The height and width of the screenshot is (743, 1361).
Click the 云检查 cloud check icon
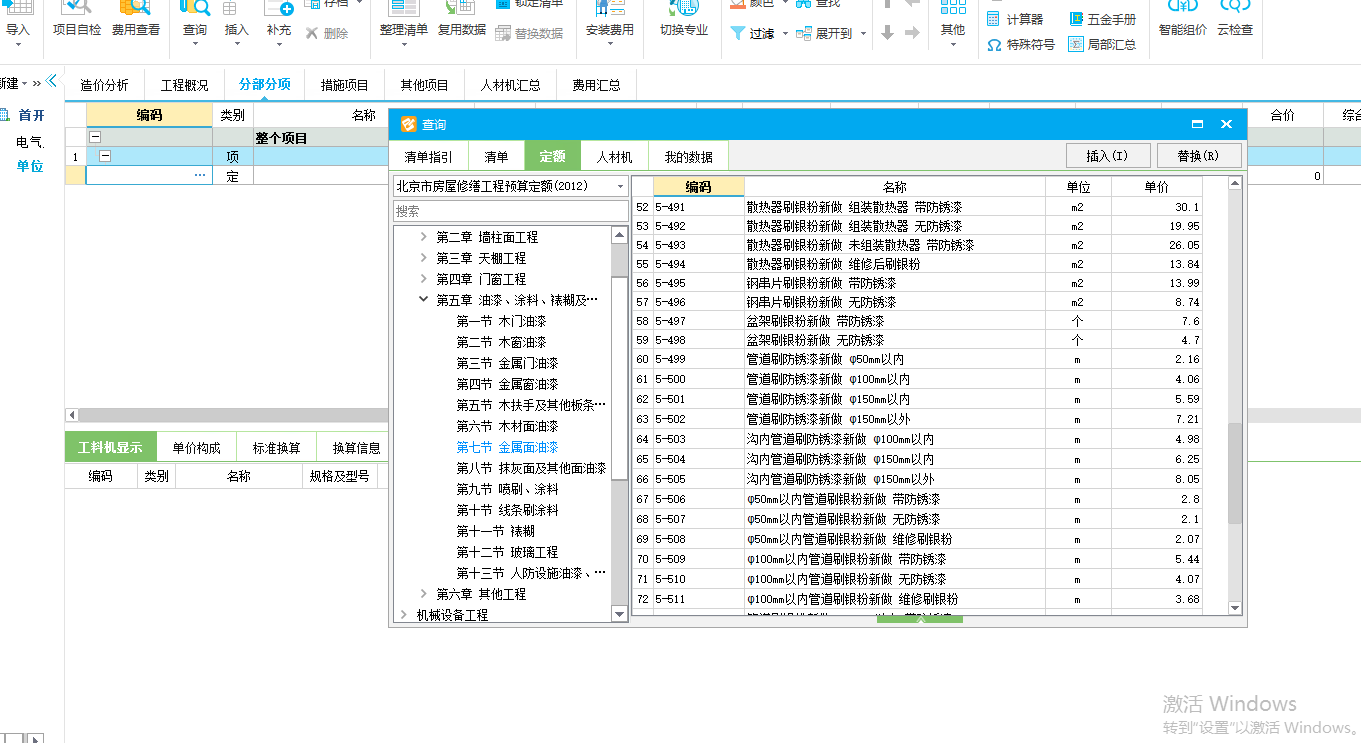click(1235, 8)
